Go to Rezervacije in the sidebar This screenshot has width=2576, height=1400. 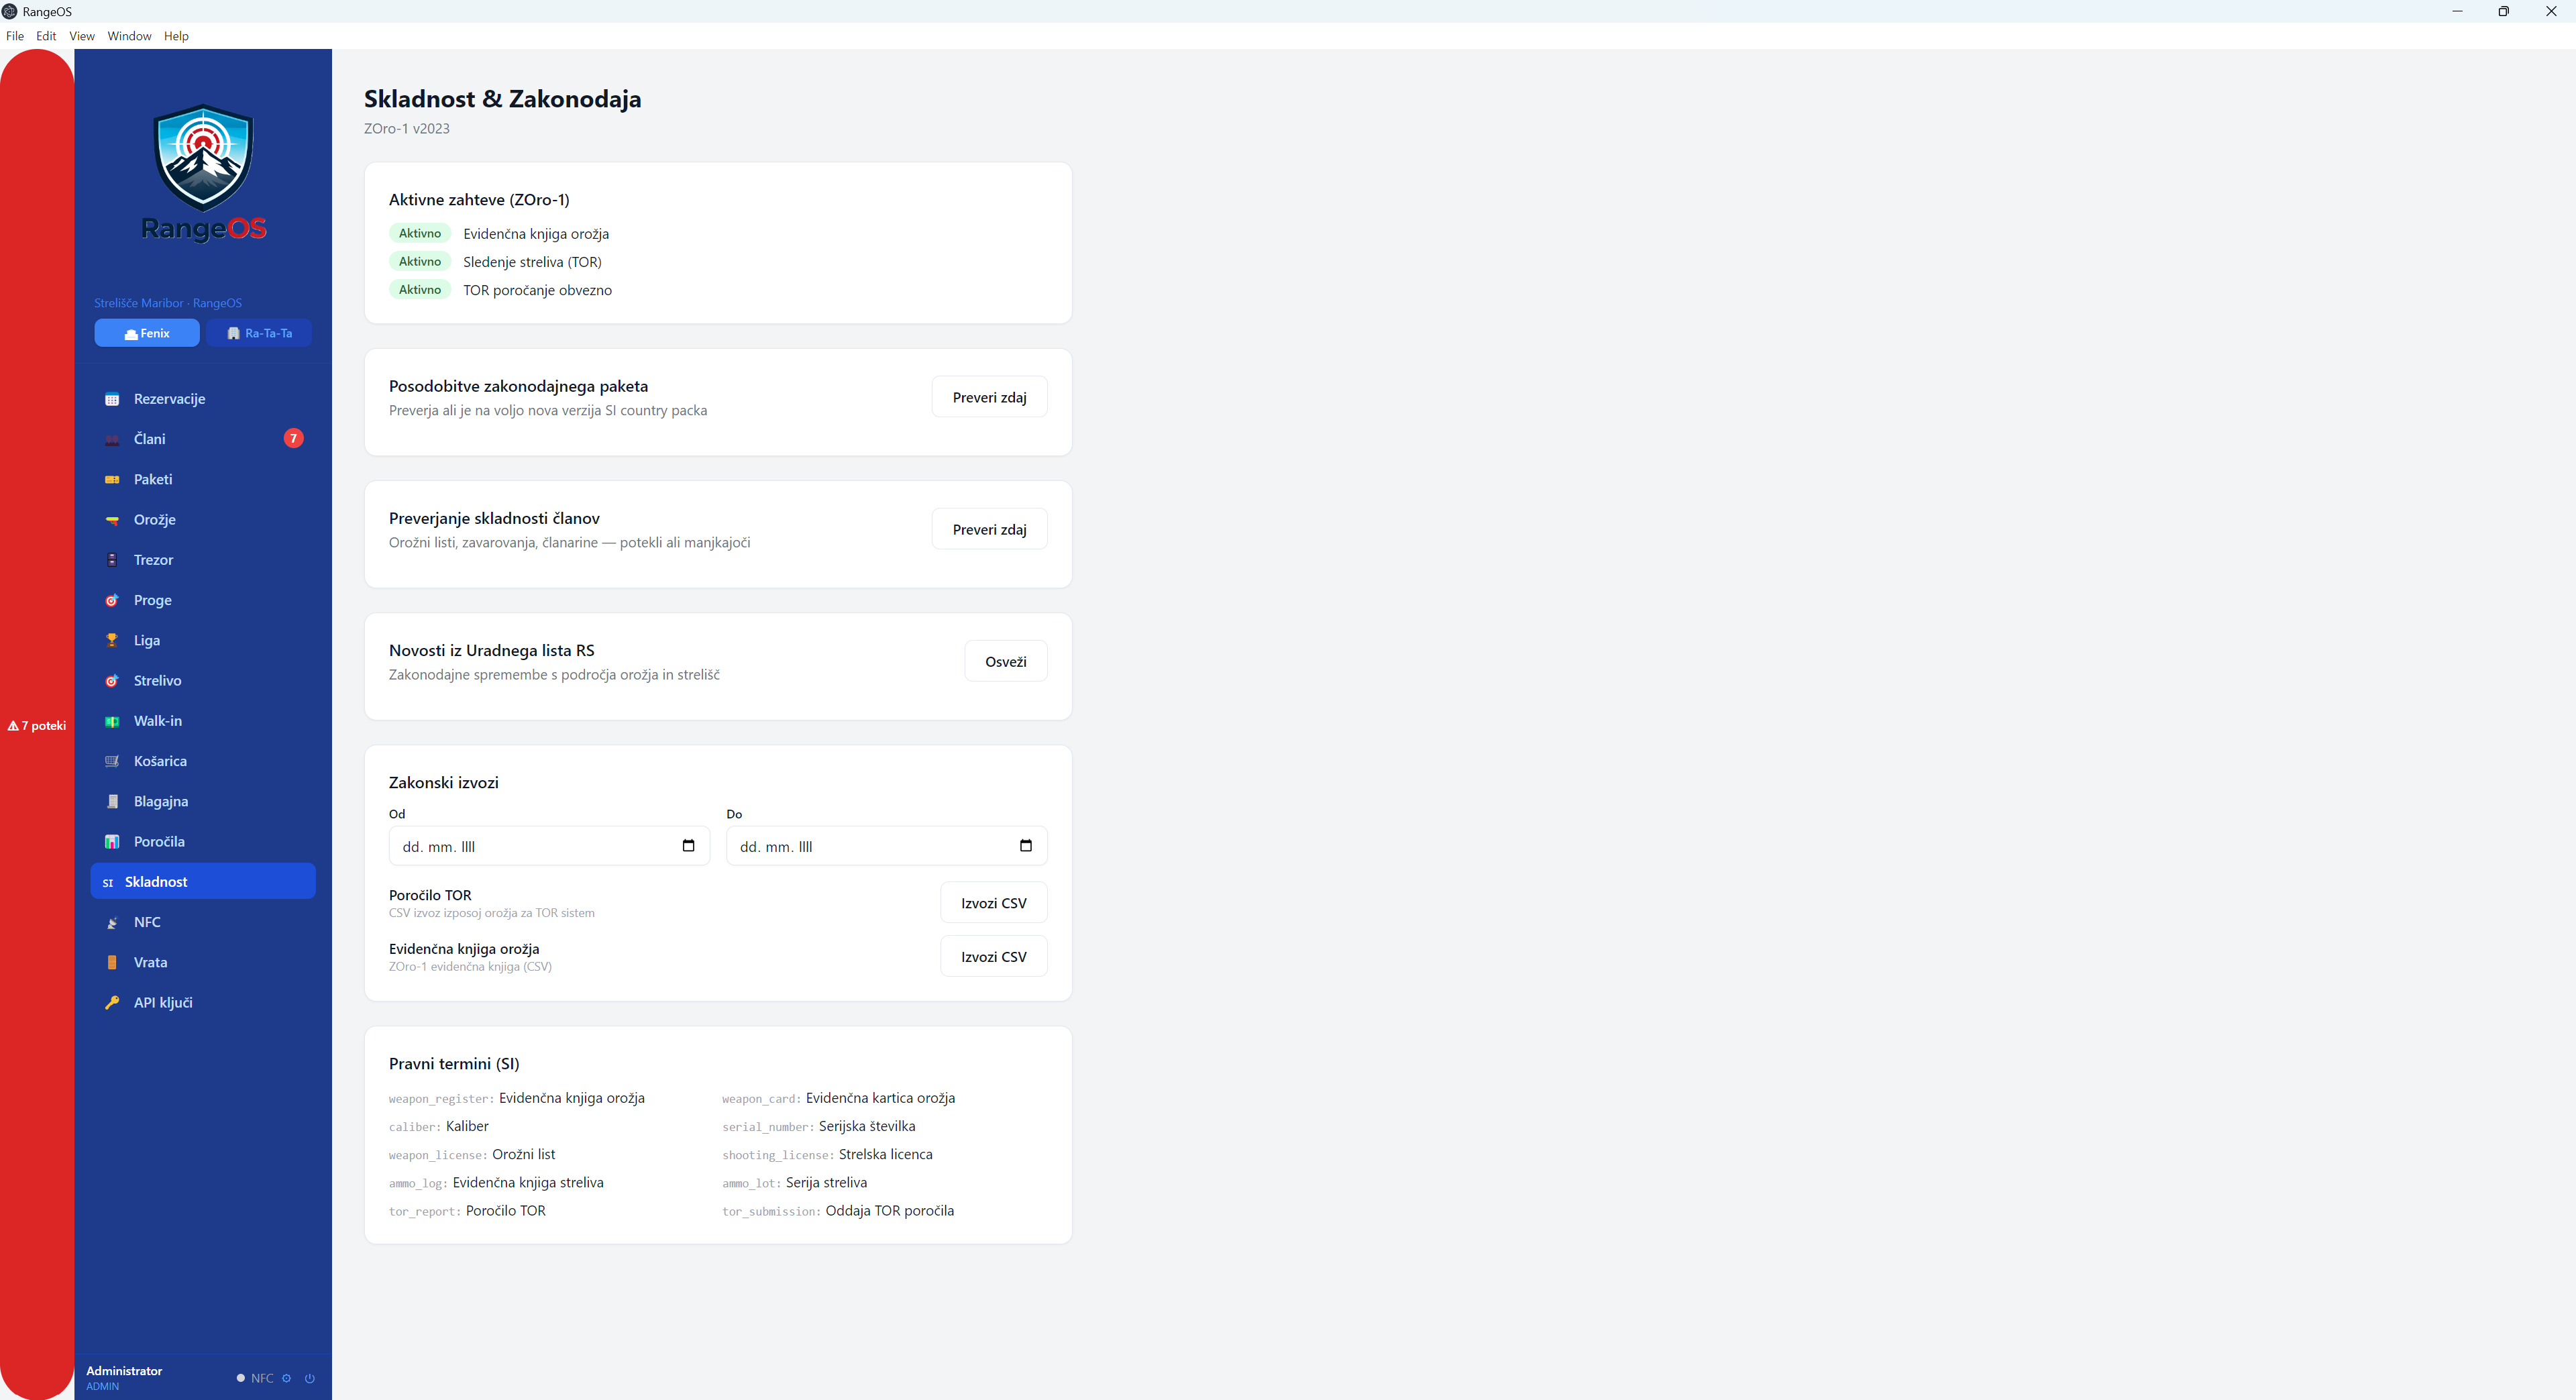click(x=203, y=399)
